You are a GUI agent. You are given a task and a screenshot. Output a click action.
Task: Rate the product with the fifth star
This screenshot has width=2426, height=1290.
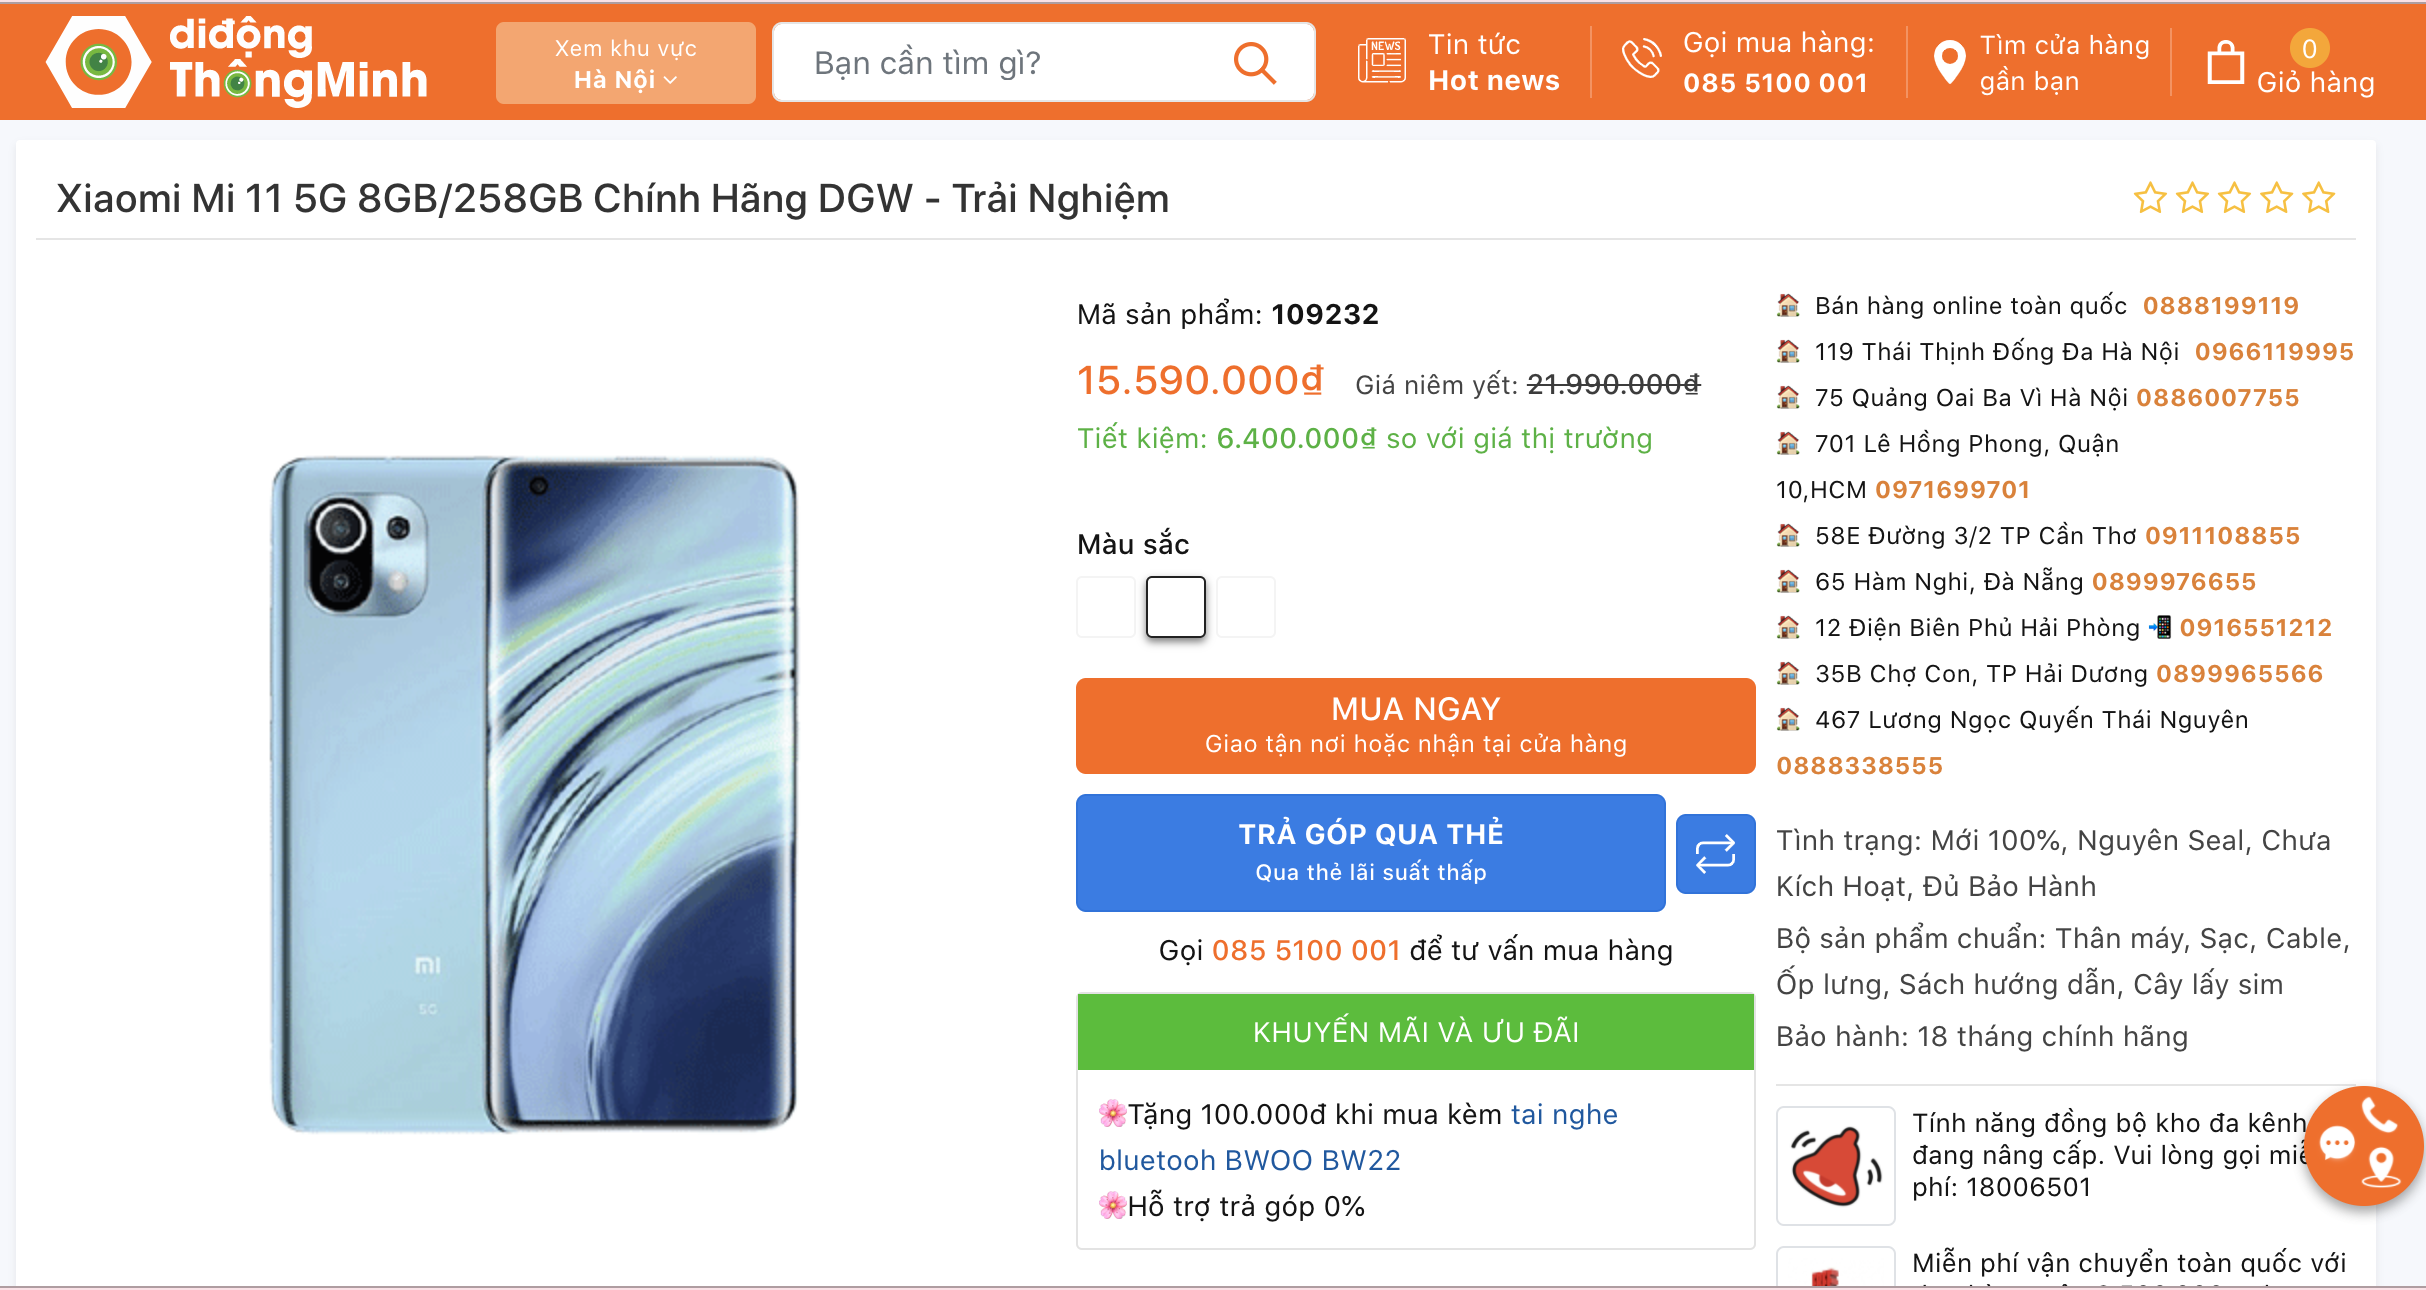pos(2318,199)
